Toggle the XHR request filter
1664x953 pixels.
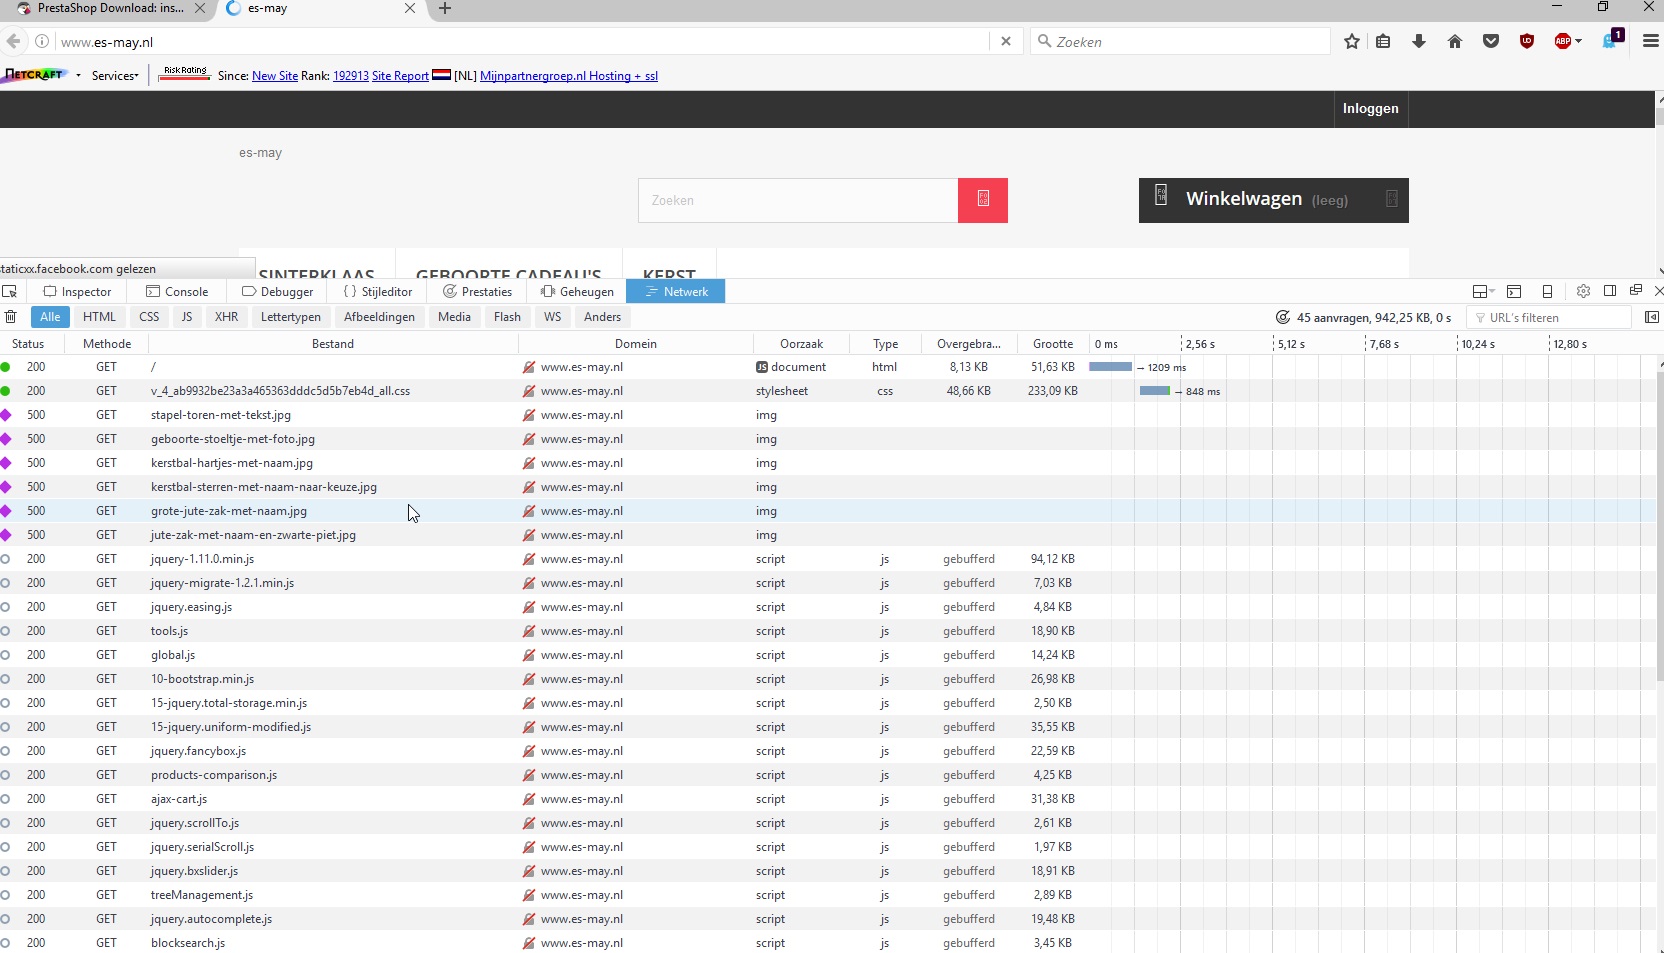tap(226, 317)
